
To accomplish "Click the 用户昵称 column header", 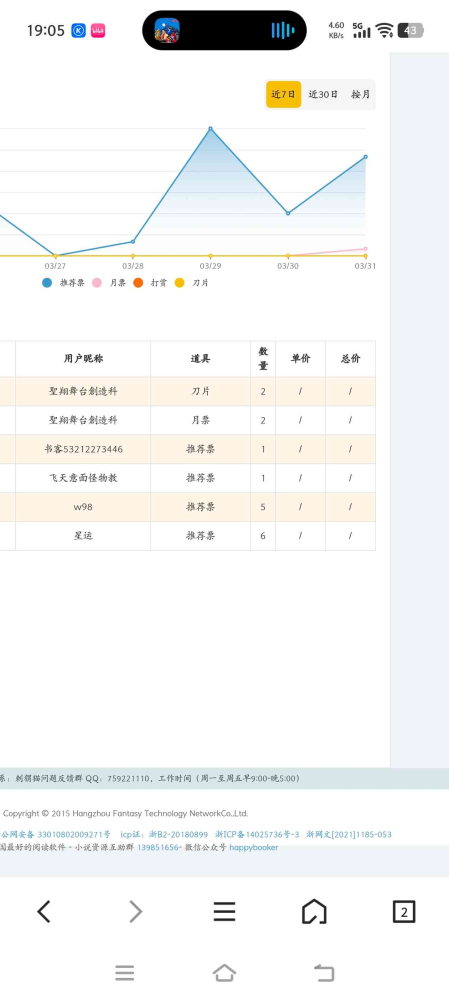I will coord(83,359).
